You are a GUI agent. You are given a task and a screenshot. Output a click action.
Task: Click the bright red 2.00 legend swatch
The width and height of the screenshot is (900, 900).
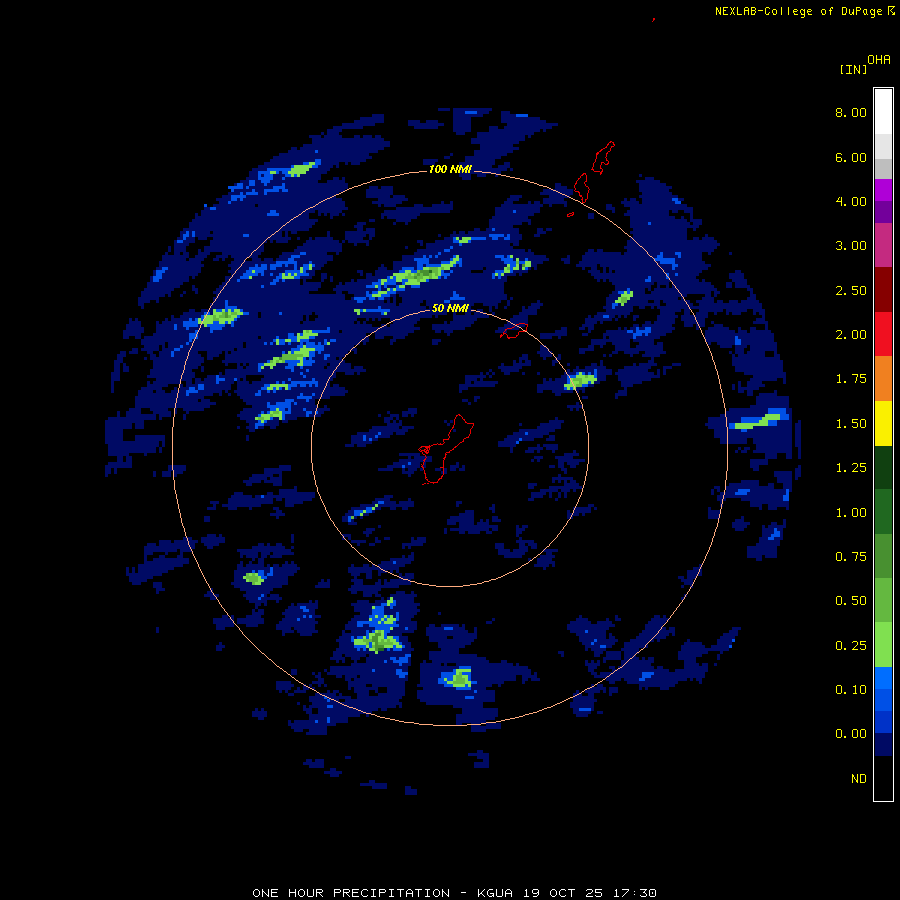coord(883,333)
